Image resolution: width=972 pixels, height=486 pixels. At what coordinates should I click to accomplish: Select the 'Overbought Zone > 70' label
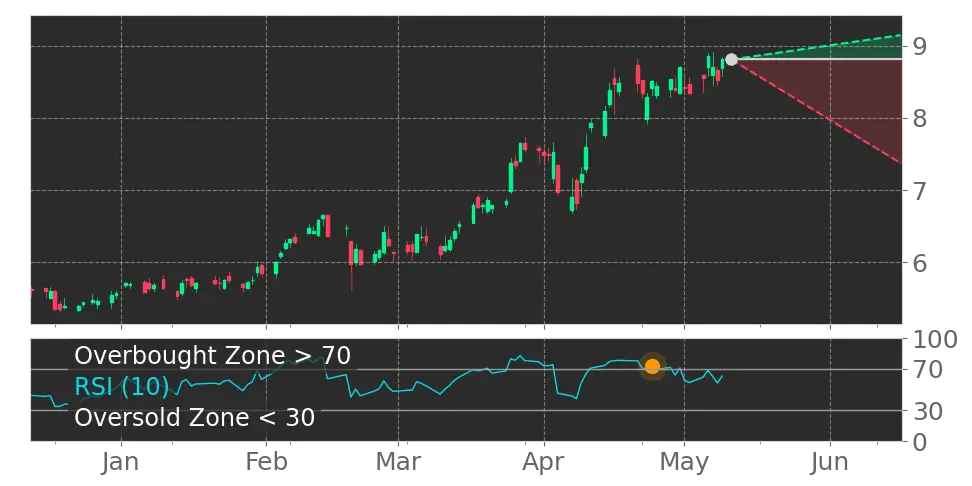click(213, 356)
